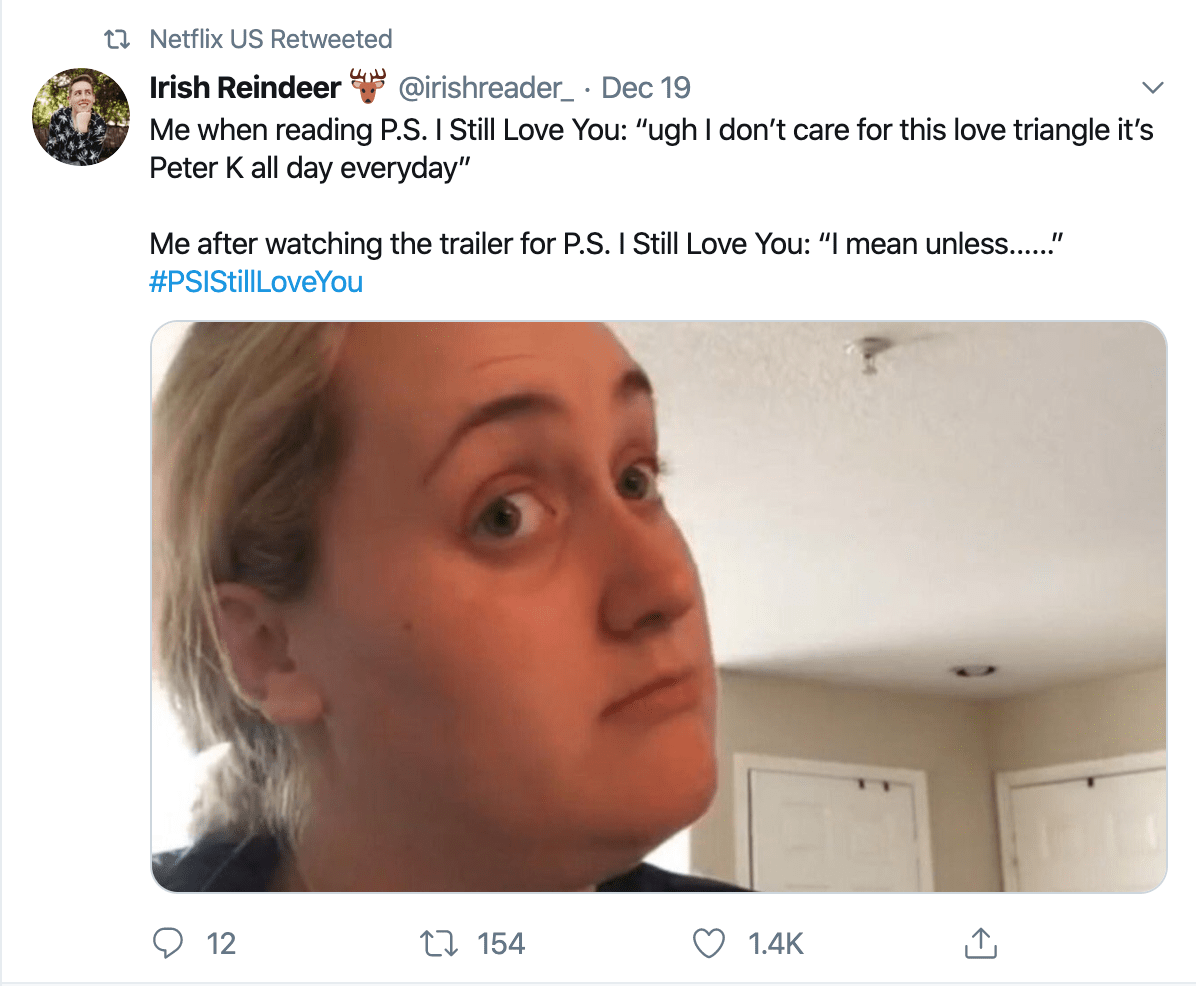Click the Dec 19 timestamp
This screenshot has width=1196, height=986.
[x=646, y=88]
